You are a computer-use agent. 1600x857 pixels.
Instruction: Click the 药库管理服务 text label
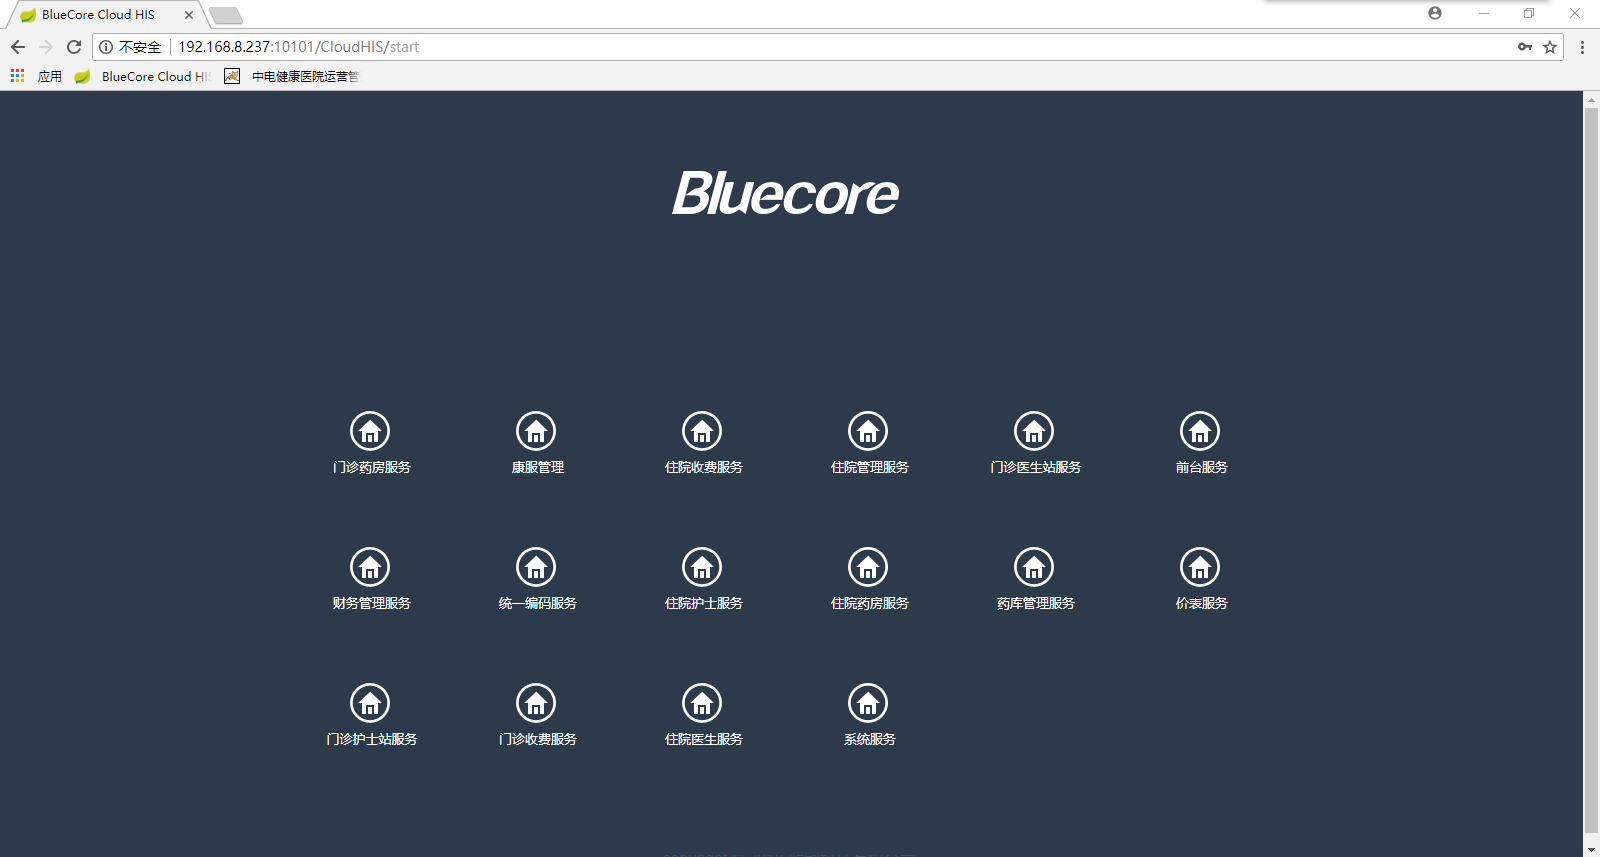pyautogui.click(x=1036, y=603)
